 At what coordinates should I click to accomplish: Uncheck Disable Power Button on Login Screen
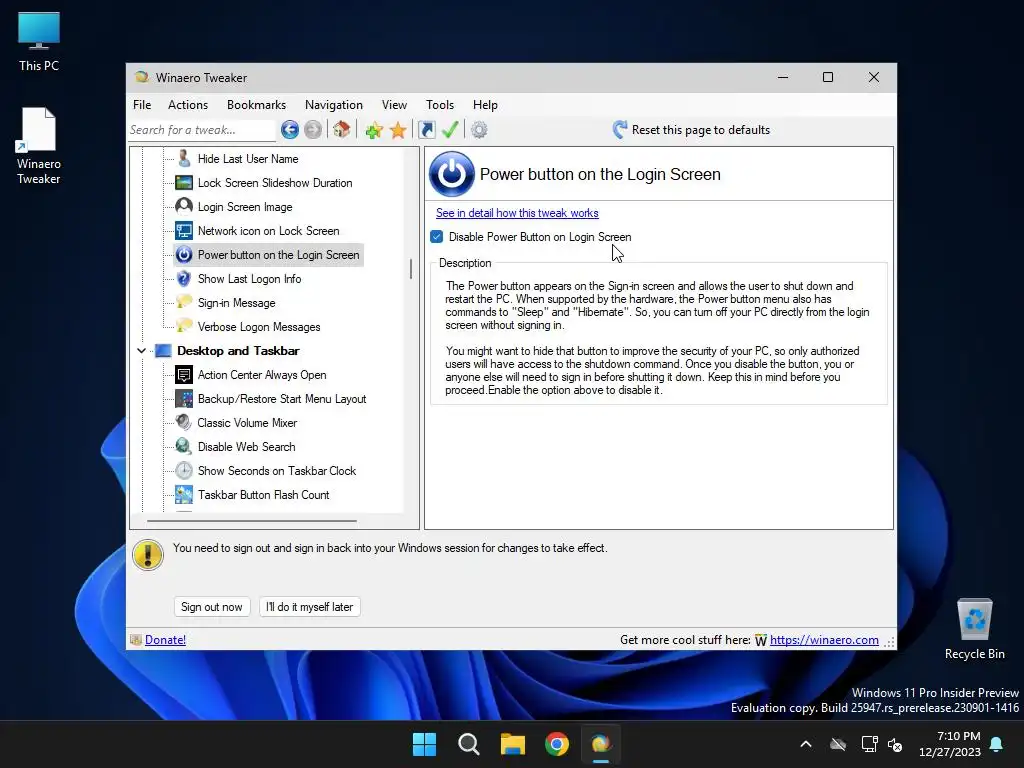pos(437,236)
